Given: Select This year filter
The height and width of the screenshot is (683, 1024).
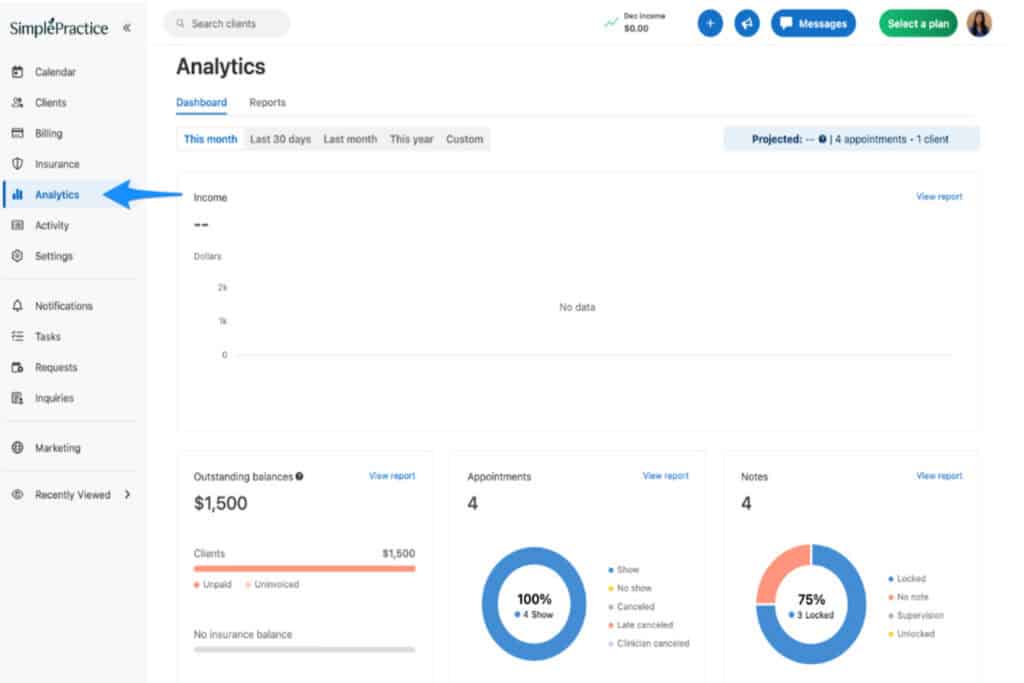Looking at the screenshot, I should [x=411, y=139].
